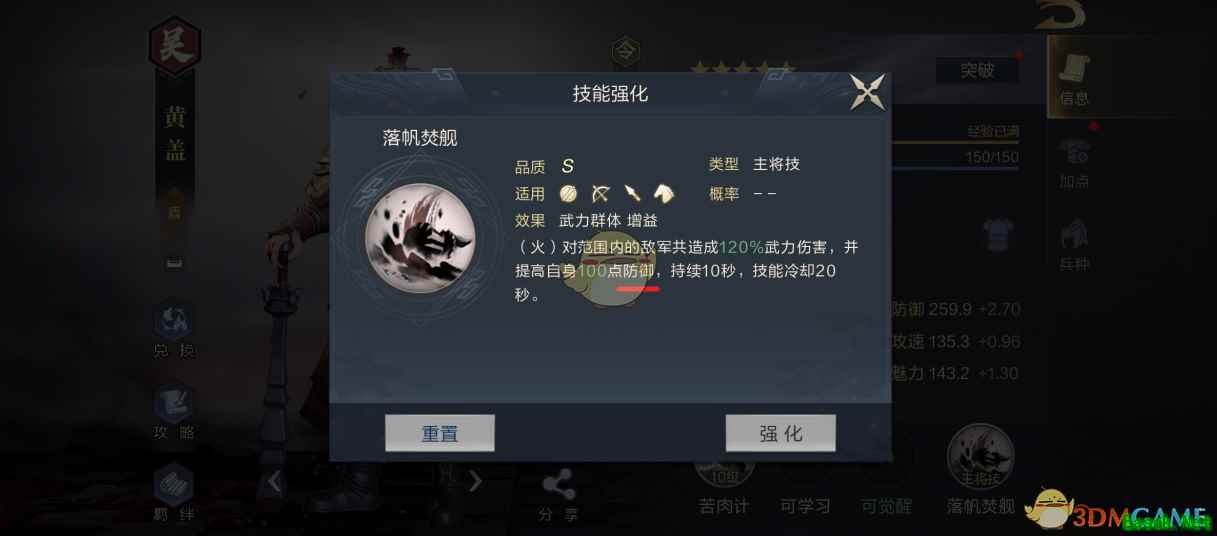Open the 信息 tab in the right sidebar
Screen dimensions: 1217x536
tap(1074, 78)
